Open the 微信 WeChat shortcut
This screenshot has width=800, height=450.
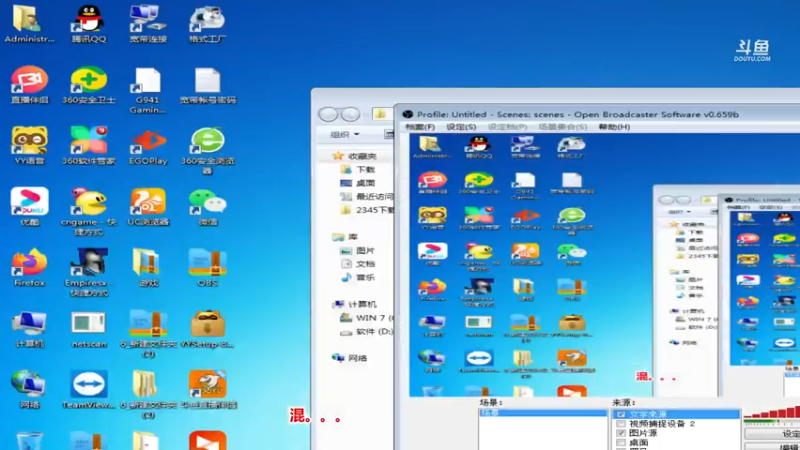(x=207, y=206)
